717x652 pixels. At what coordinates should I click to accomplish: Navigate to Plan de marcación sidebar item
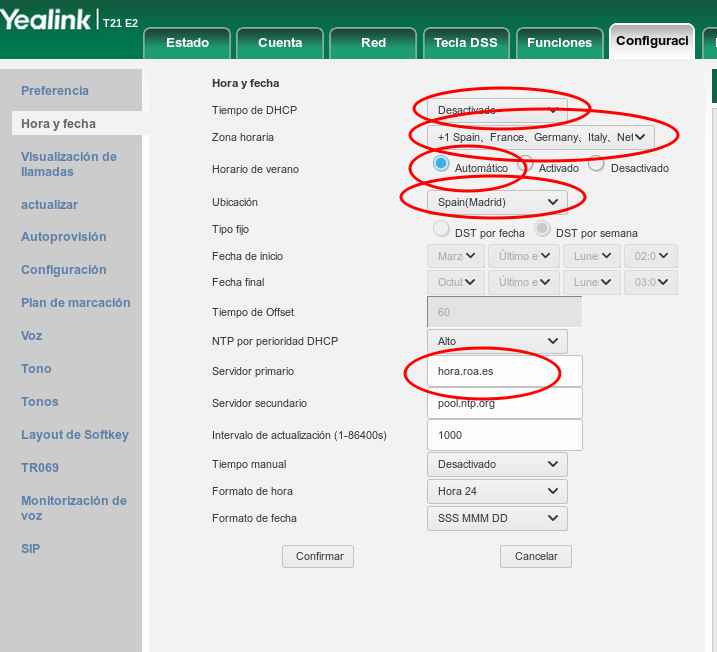pos(75,303)
